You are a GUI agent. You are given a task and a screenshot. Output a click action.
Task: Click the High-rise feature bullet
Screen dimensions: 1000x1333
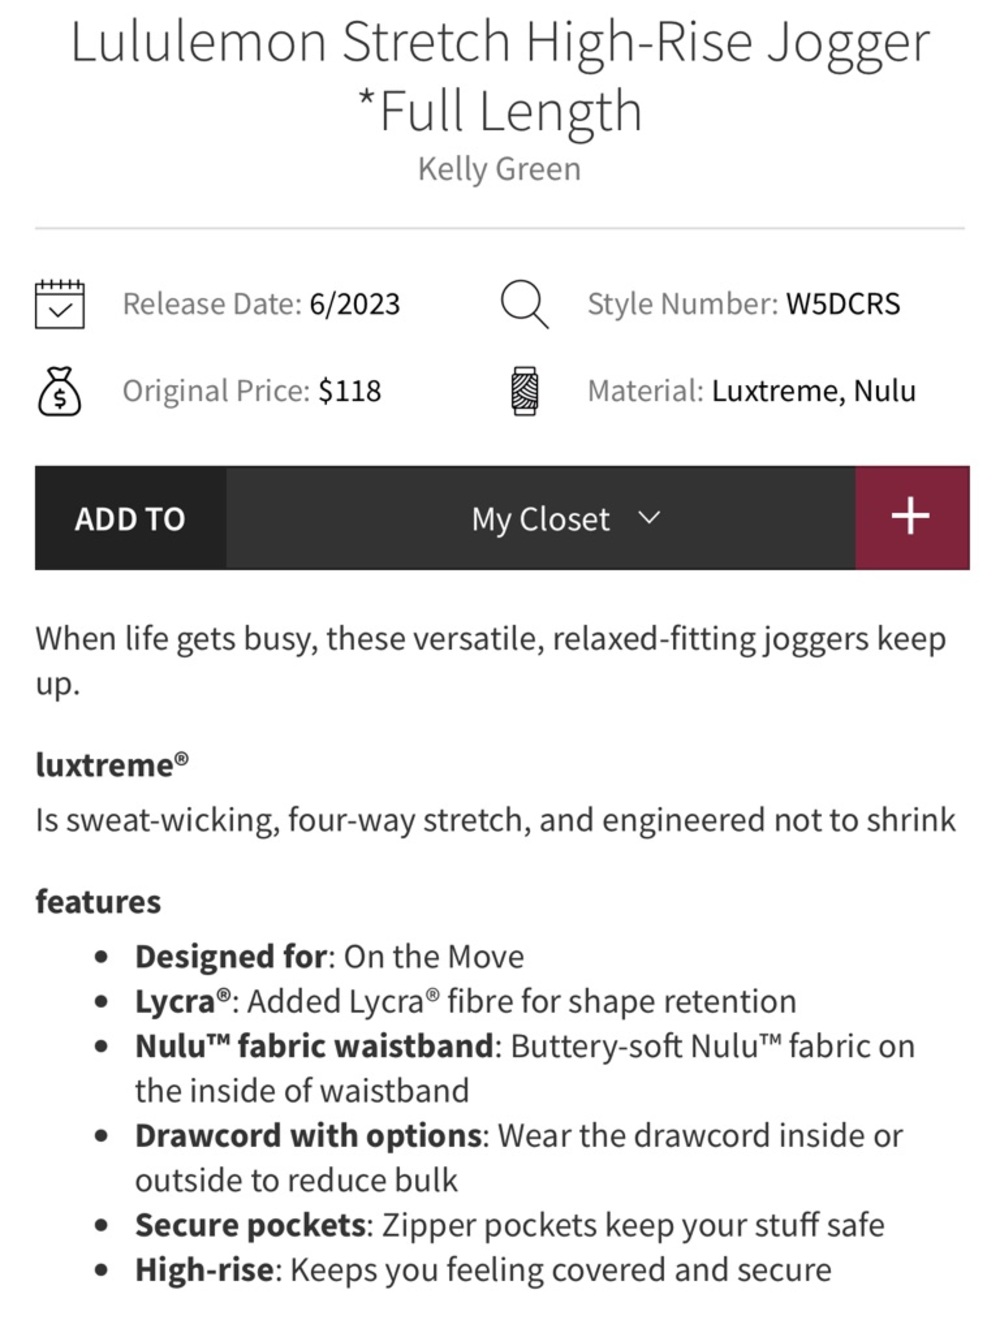[483, 1270]
